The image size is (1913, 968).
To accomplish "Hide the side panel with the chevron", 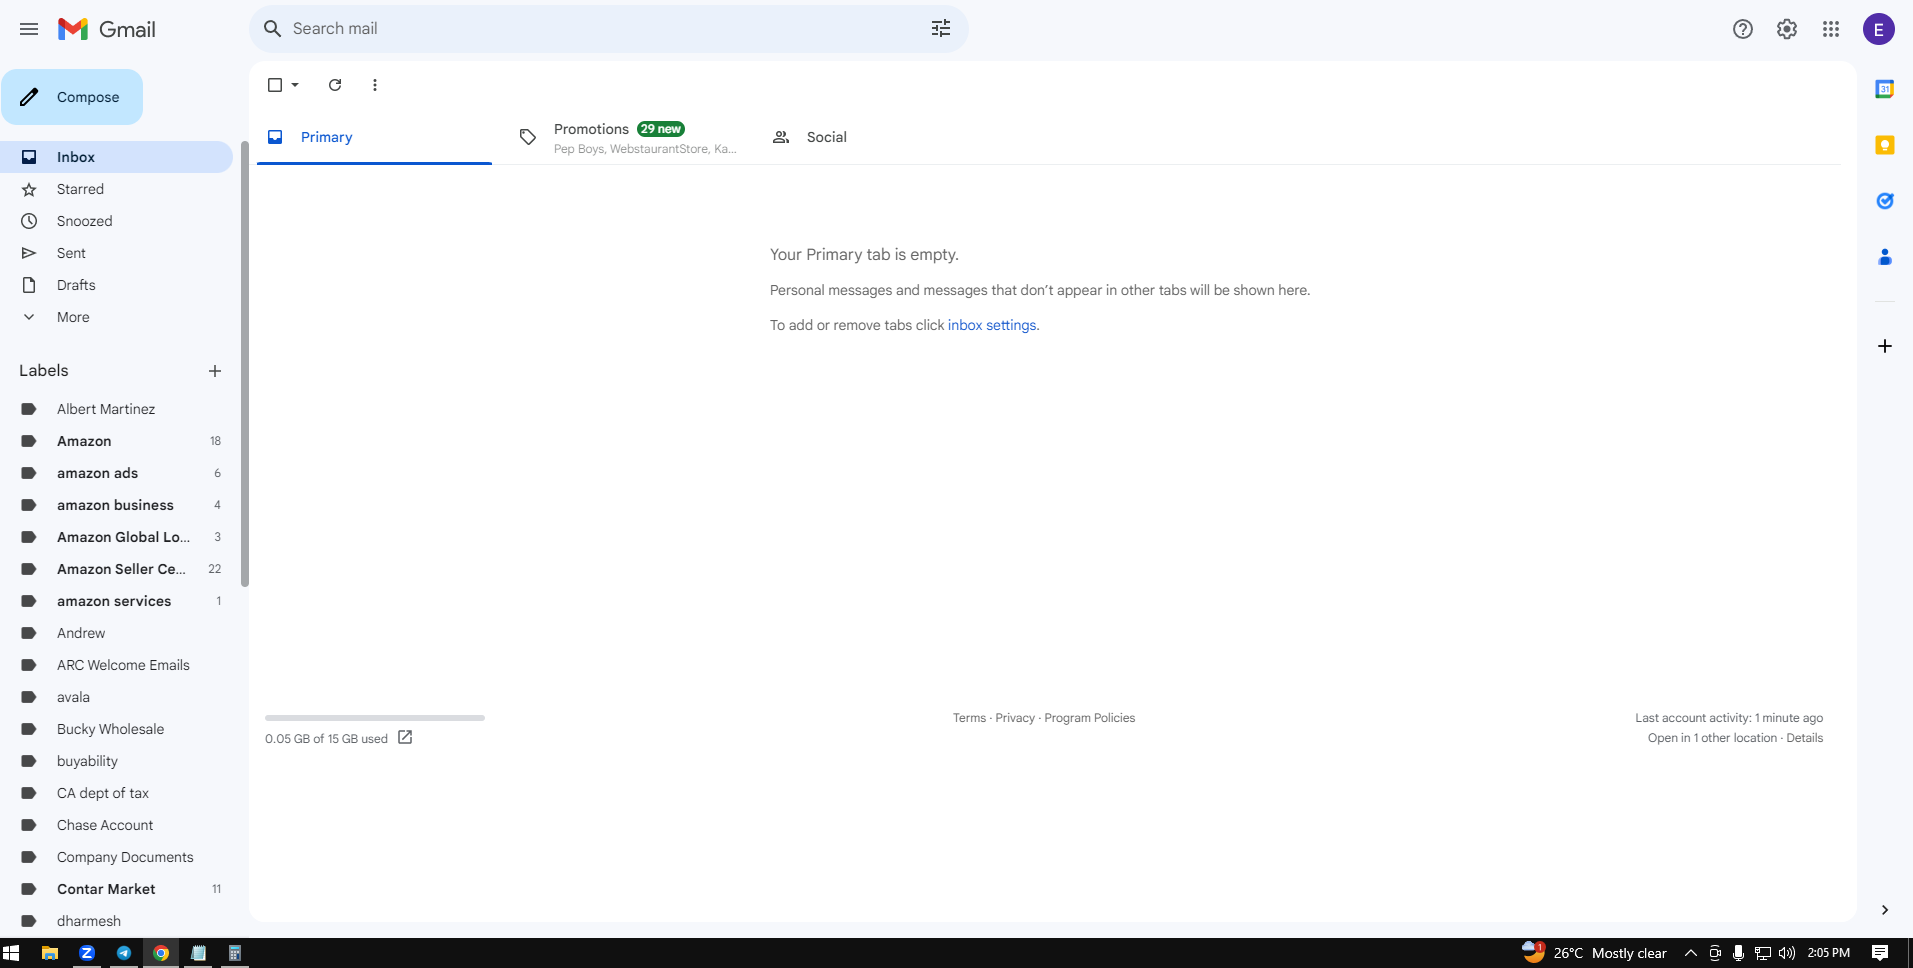I will click(1885, 910).
